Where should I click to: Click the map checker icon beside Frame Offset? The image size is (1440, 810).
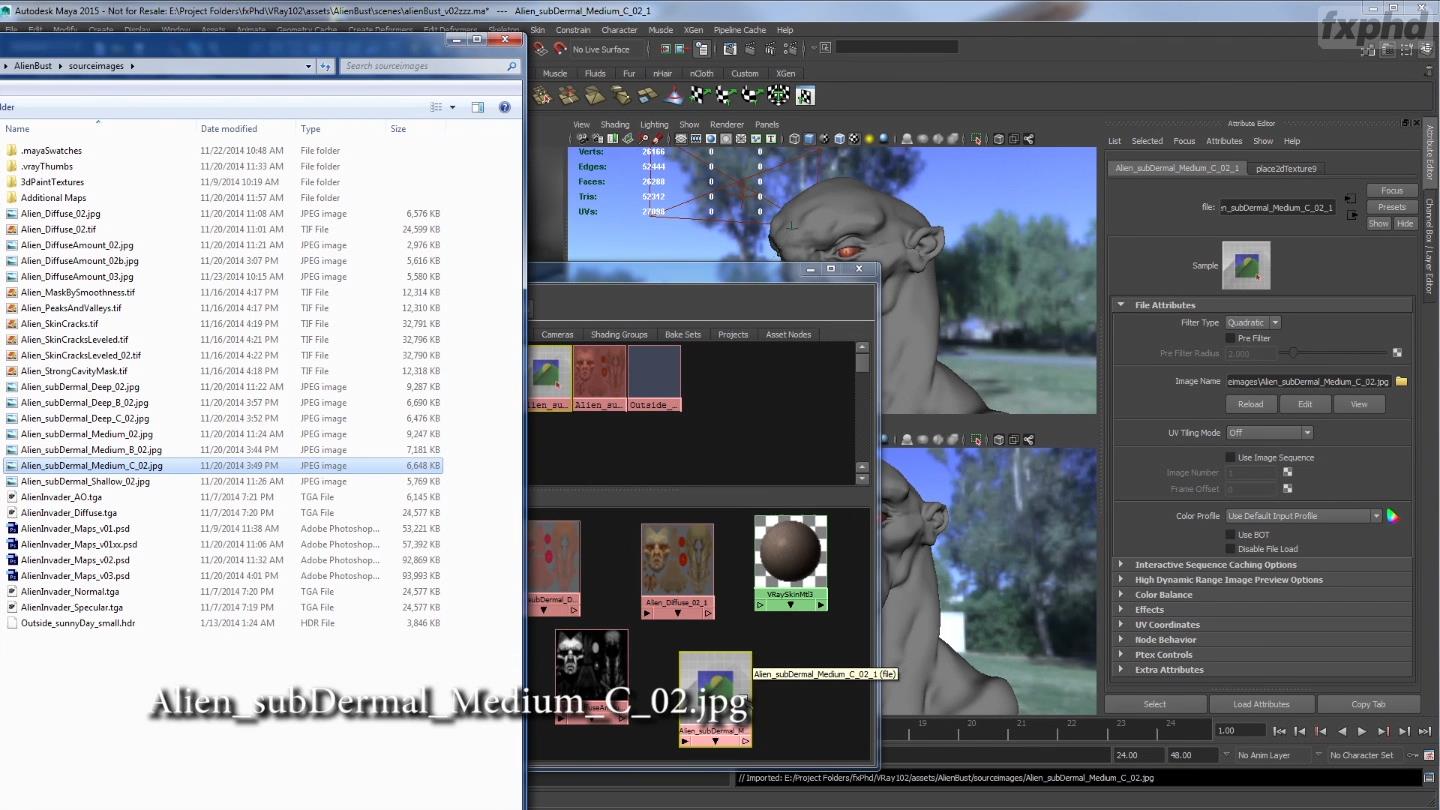[1287, 488]
